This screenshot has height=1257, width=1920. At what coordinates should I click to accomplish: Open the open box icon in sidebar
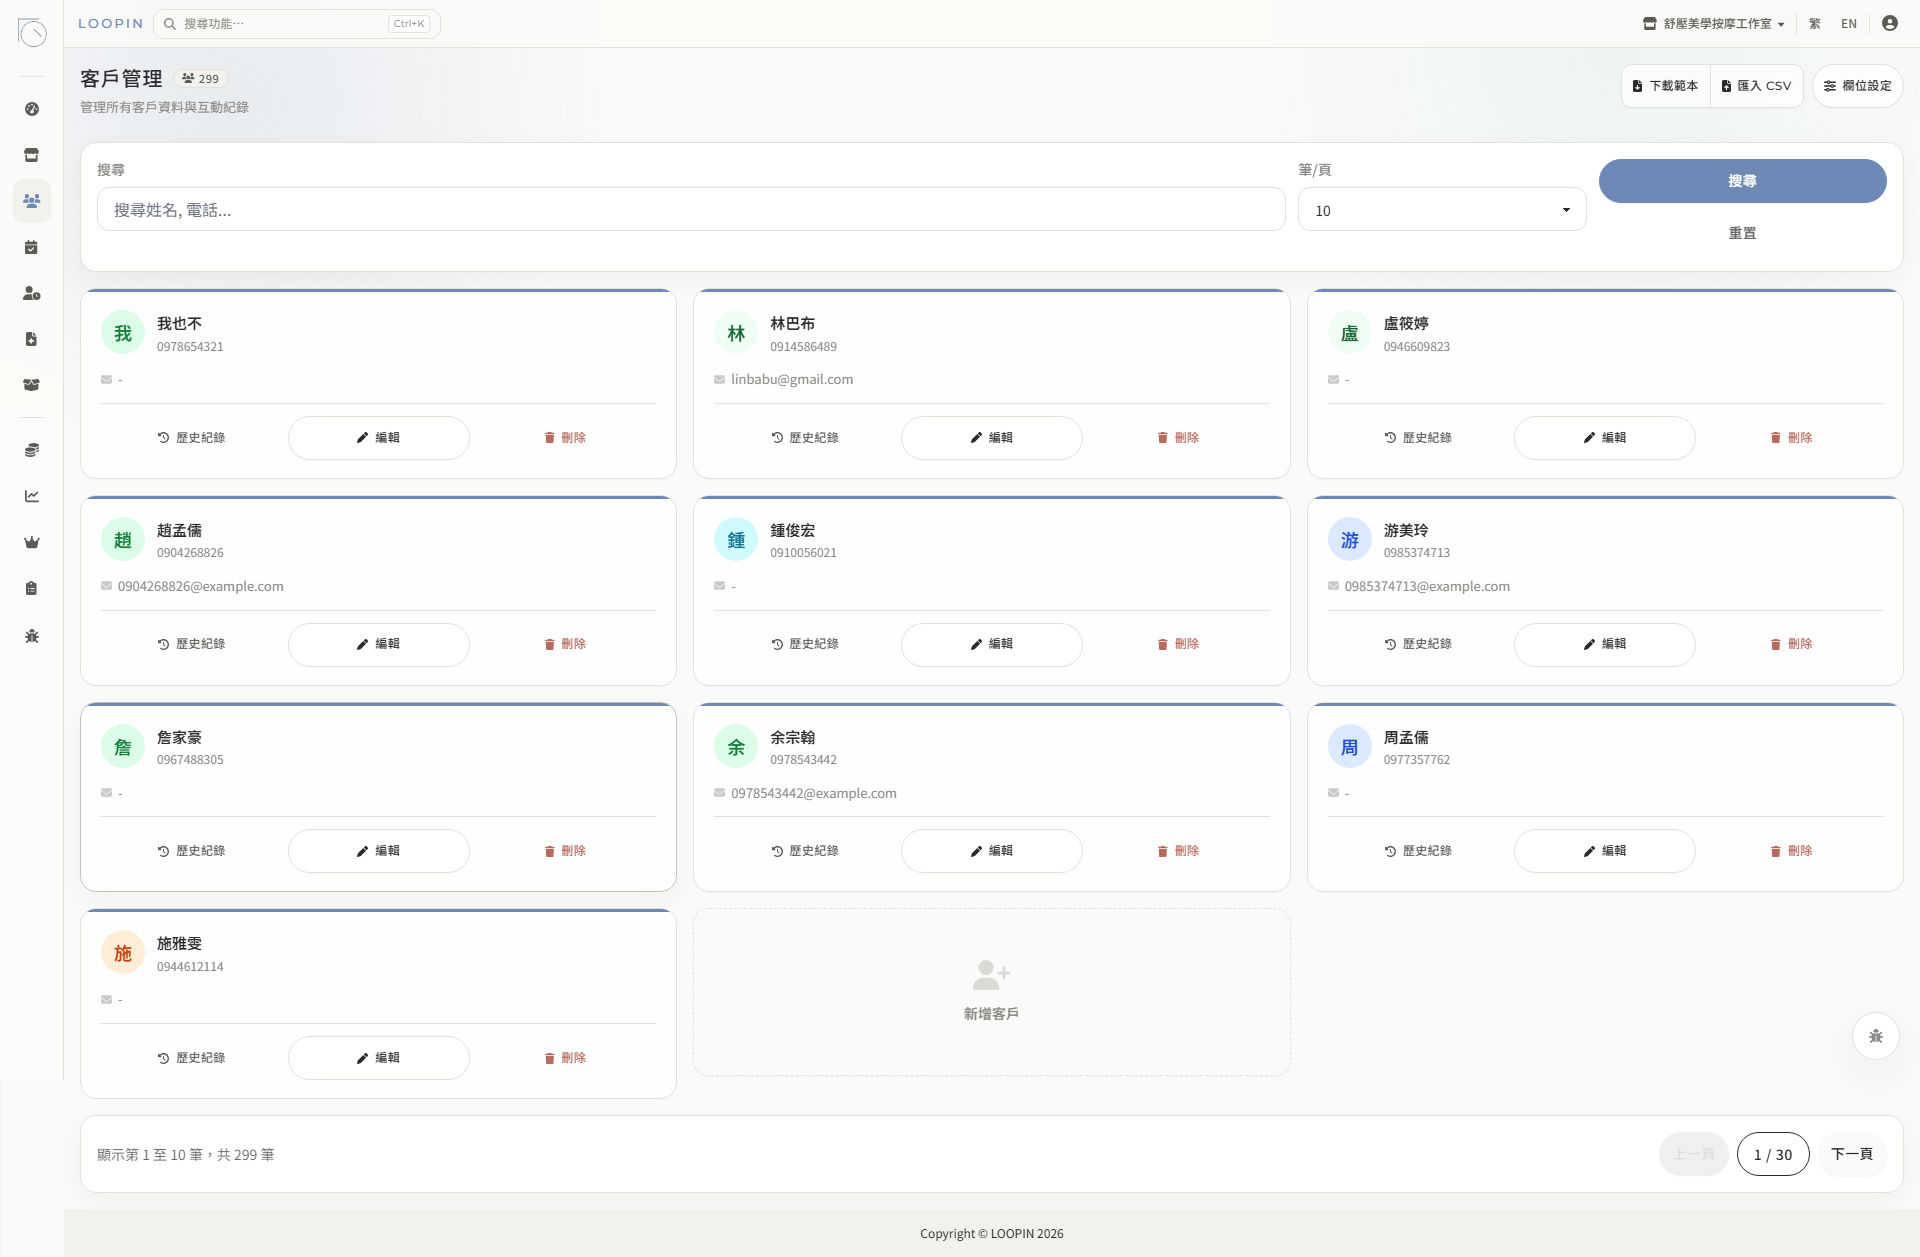[x=32, y=385]
